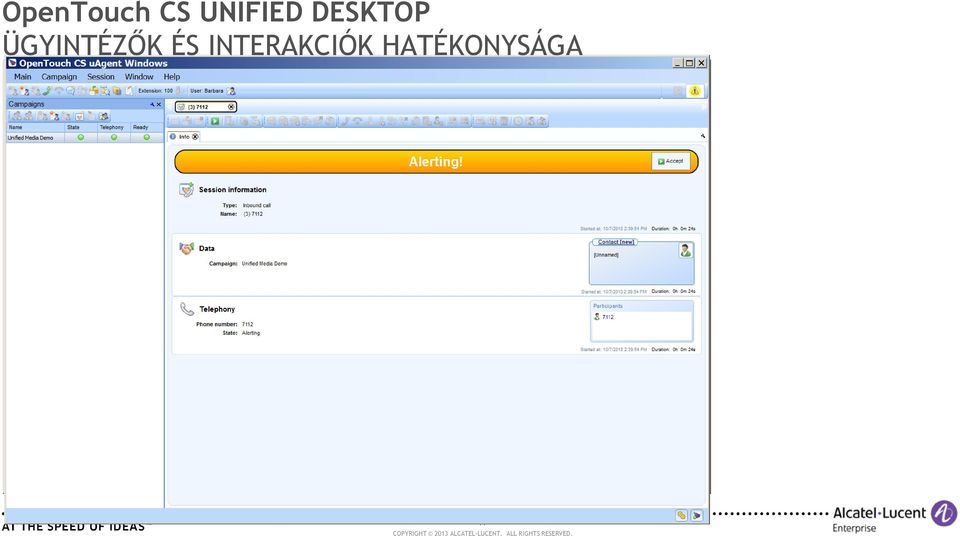Click the agent with red badge icon in Campaigns toolbar
The width and height of the screenshot is (960, 536).
point(54,116)
